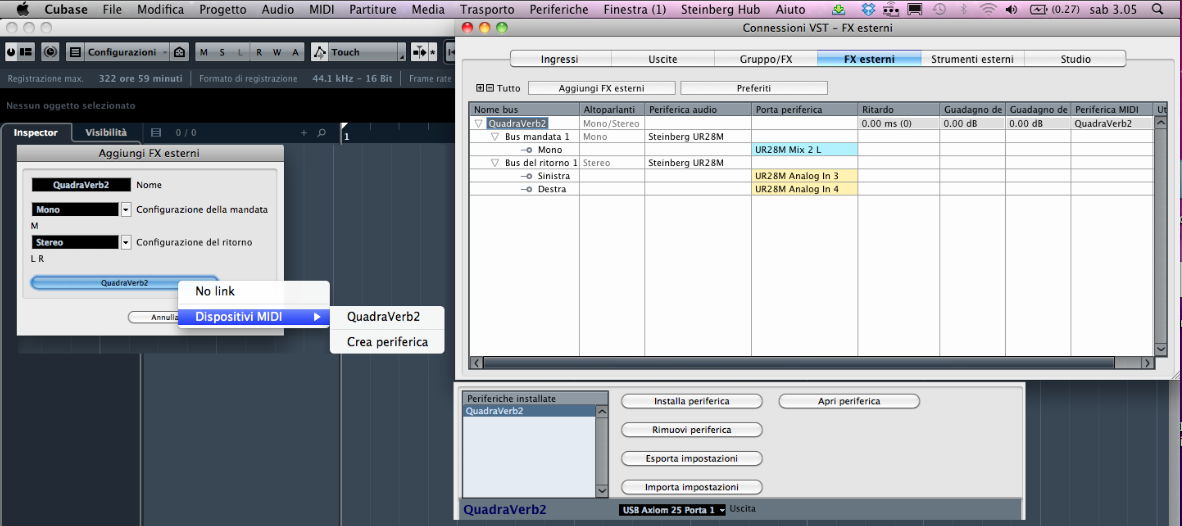Viewport: 1182px width, 526px height.
Task: Click the plus add-track icon
Action: pyautogui.click(x=304, y=133)
